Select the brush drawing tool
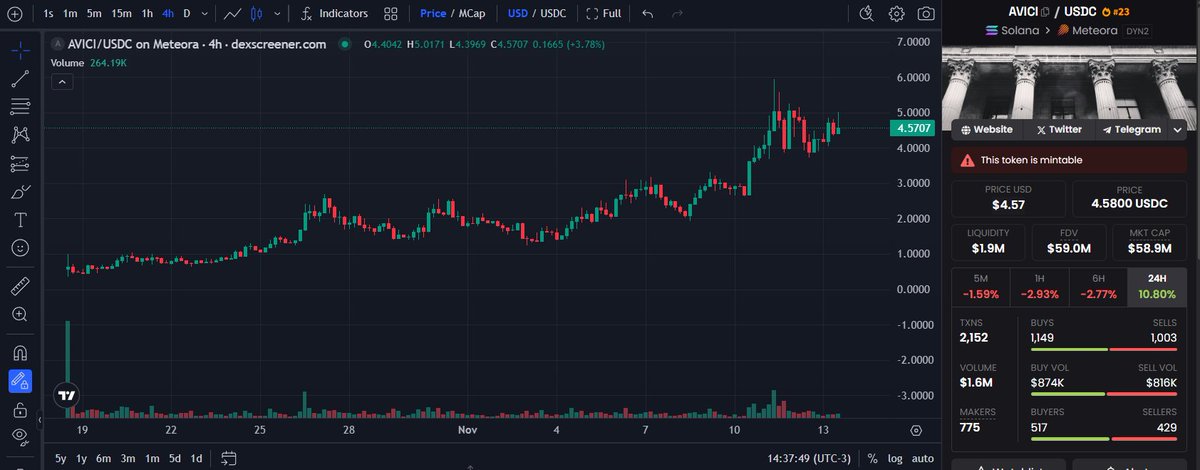Screen dimensions: 1200x470 tap(20, 191)
